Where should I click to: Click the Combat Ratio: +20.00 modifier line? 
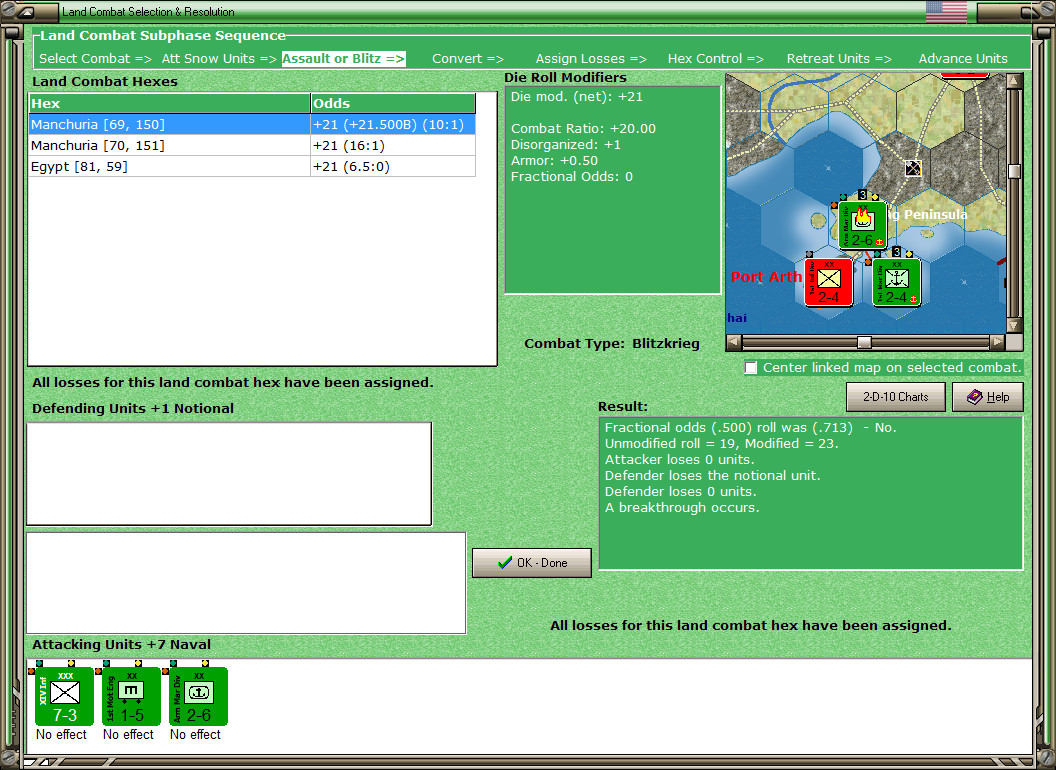583,129
